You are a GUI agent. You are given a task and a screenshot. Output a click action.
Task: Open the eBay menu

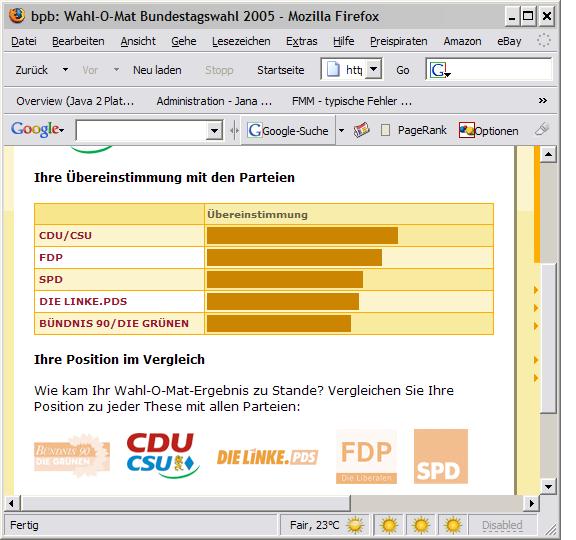[509, 41]
